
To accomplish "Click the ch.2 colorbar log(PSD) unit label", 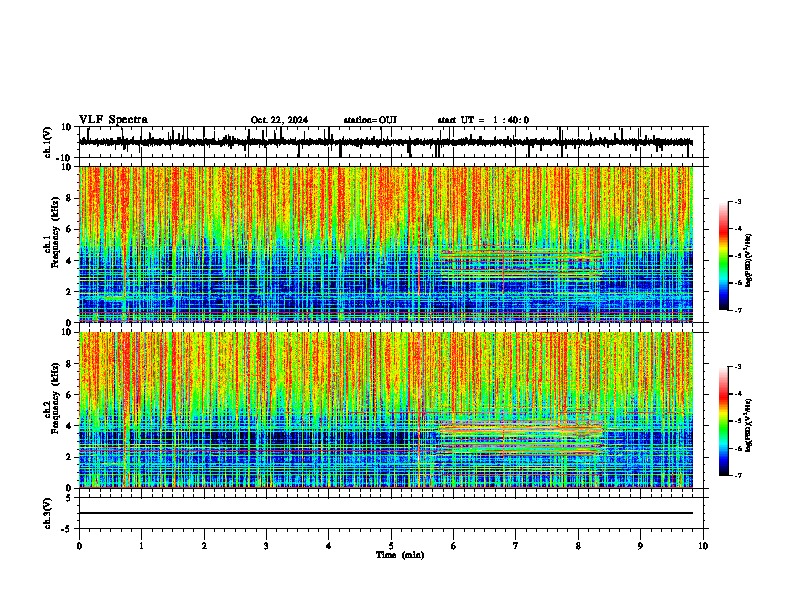I will click(x=749, y=425).
